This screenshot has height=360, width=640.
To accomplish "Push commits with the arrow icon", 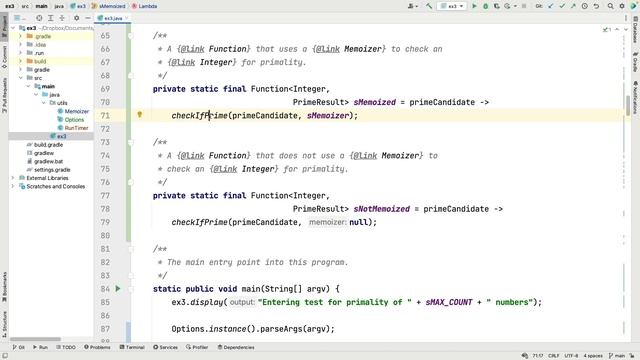I will tap(573, 6).
